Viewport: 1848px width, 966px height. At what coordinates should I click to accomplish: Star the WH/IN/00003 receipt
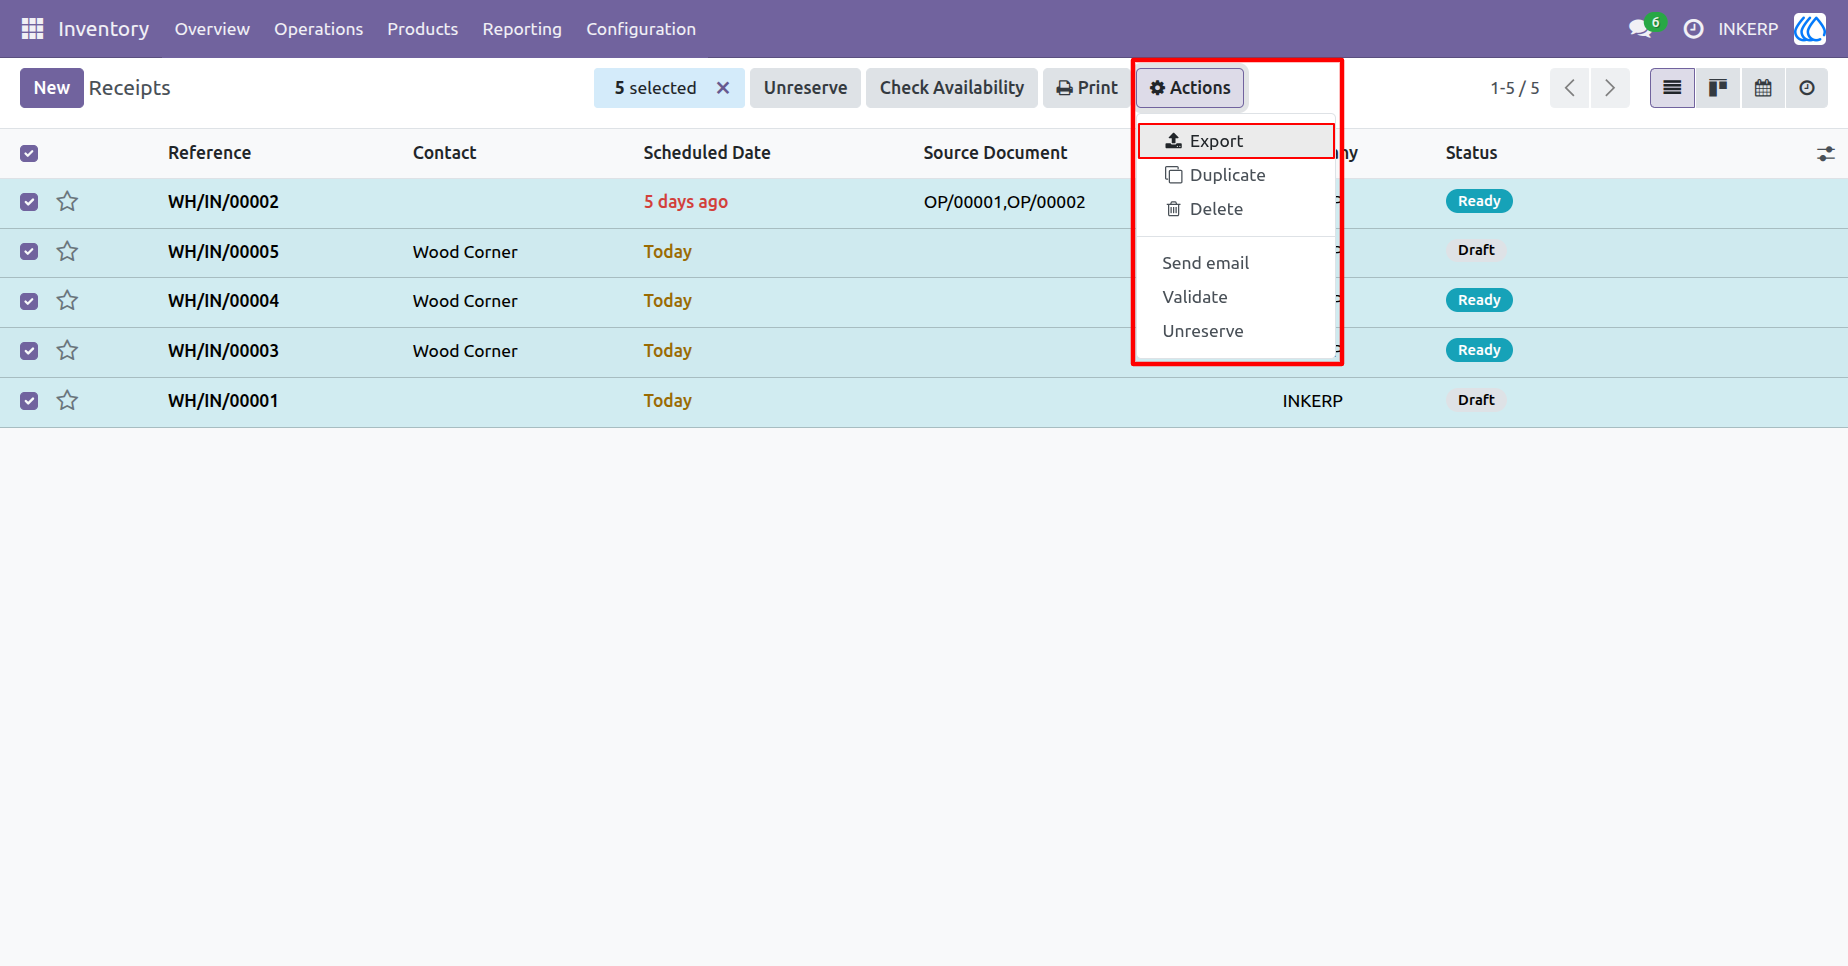67,351
